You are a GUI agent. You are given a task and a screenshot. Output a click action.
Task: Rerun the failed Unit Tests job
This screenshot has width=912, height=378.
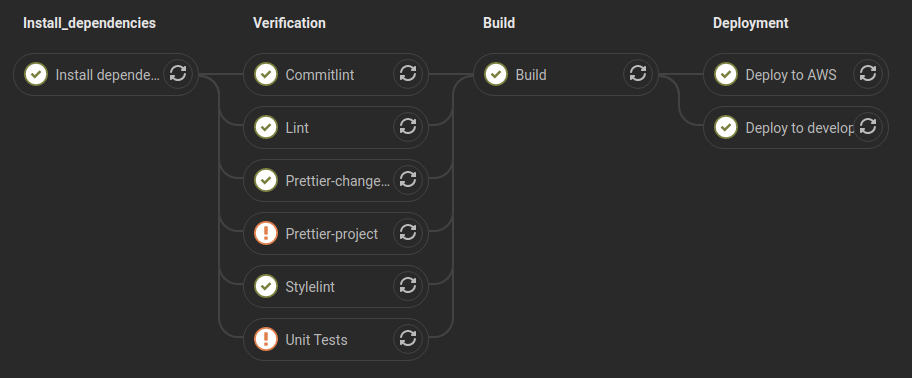408,339
